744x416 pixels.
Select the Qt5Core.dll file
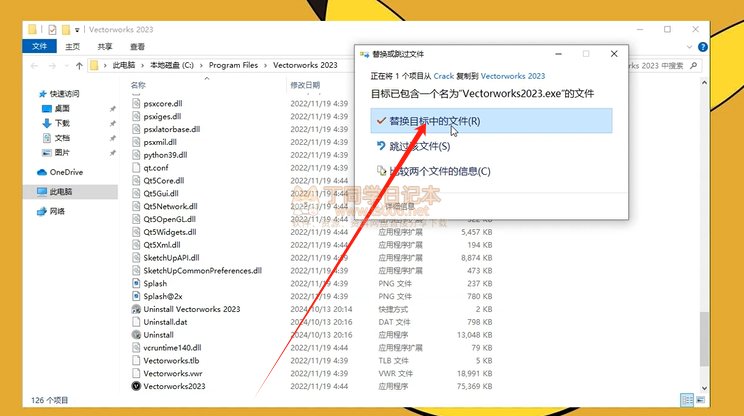click(164, 180)
